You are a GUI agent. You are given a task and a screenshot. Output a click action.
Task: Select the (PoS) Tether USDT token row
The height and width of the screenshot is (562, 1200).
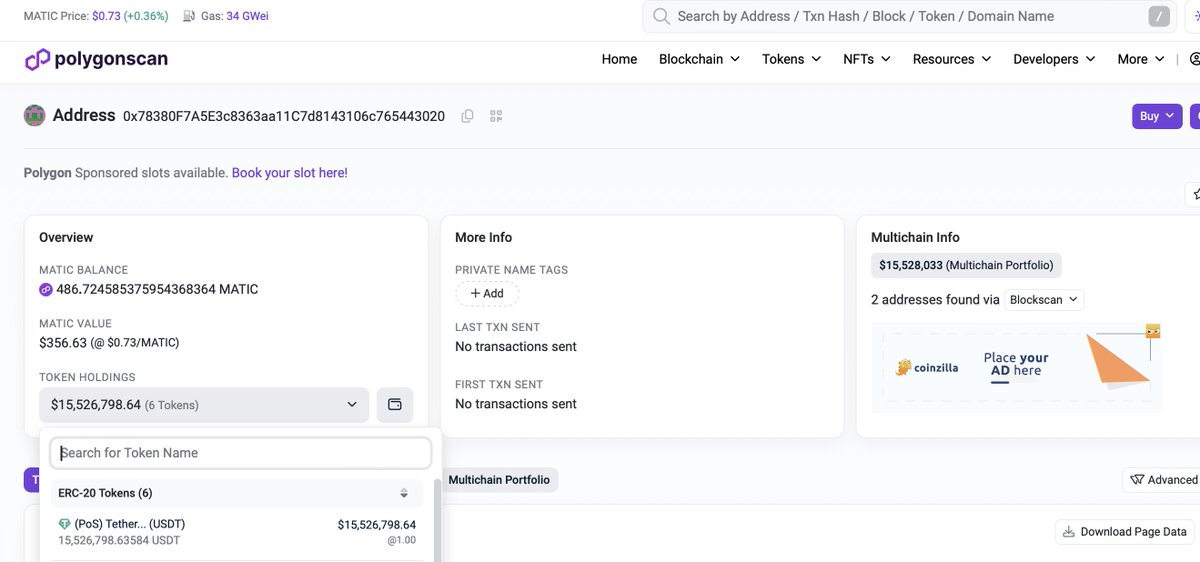click(x=238, y=532)
